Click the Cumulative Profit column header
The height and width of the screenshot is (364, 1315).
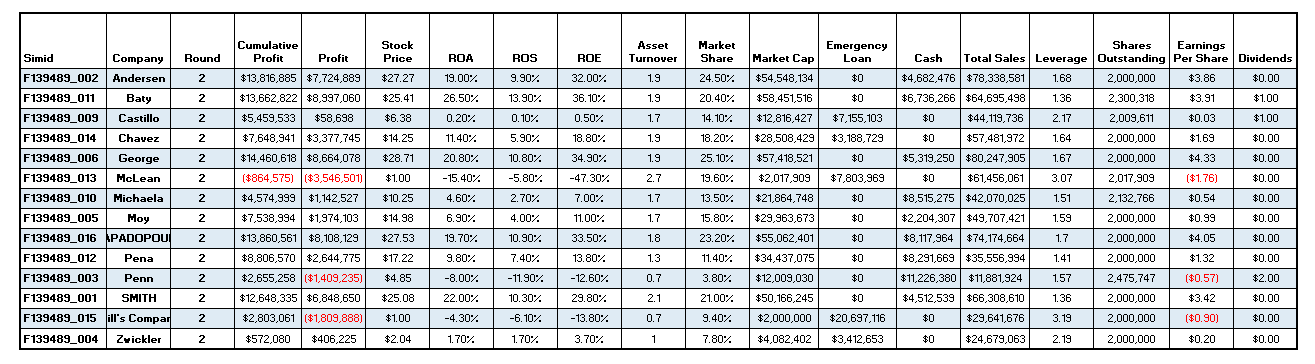point(268,52)
